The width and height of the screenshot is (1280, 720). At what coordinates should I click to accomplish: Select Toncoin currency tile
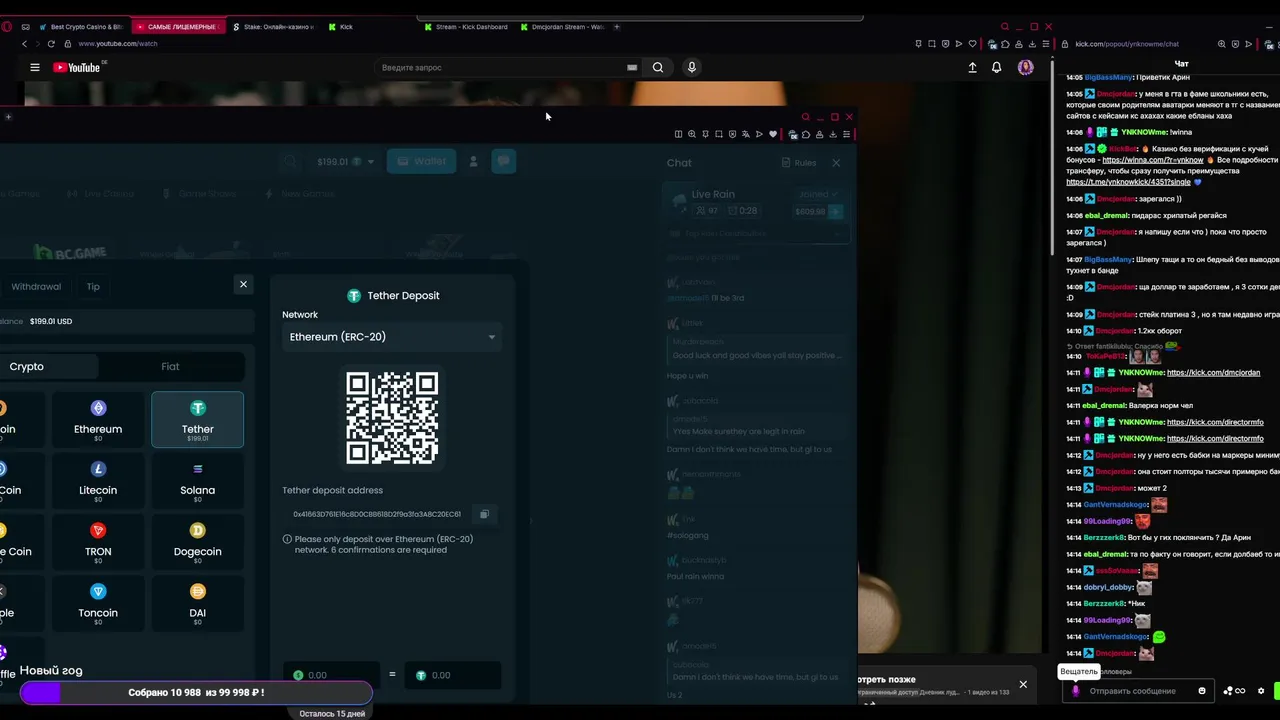(x=98, y=603)
